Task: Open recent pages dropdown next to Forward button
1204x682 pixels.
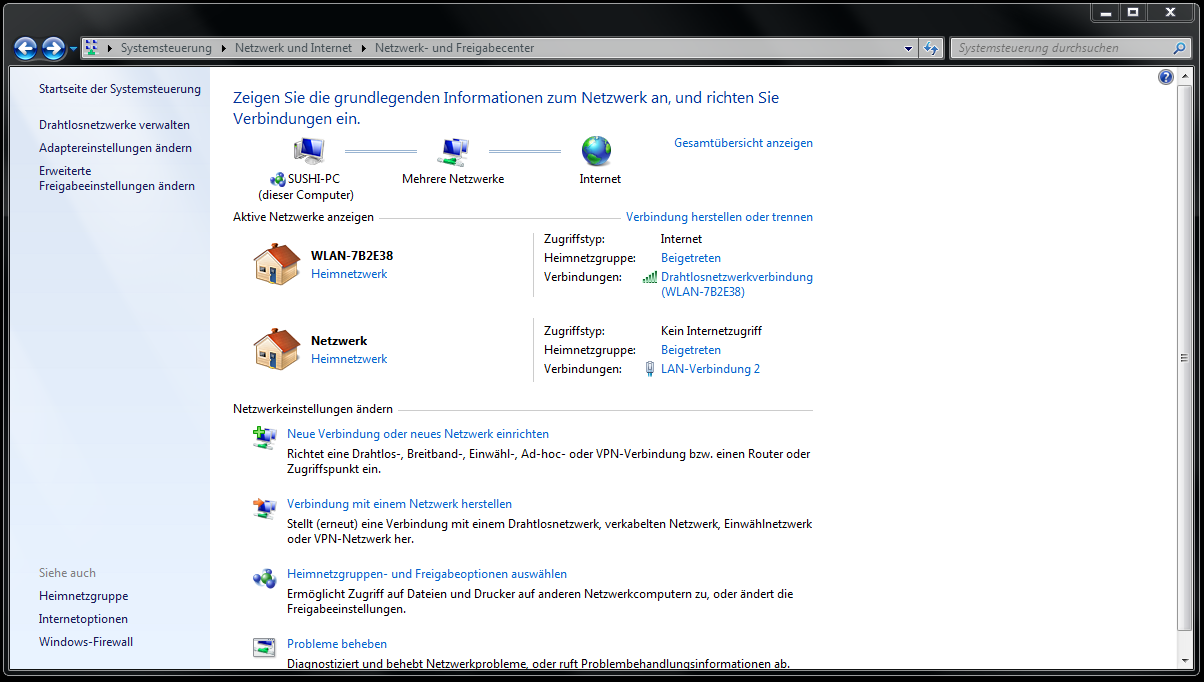Action: click(x=74, y=49)
